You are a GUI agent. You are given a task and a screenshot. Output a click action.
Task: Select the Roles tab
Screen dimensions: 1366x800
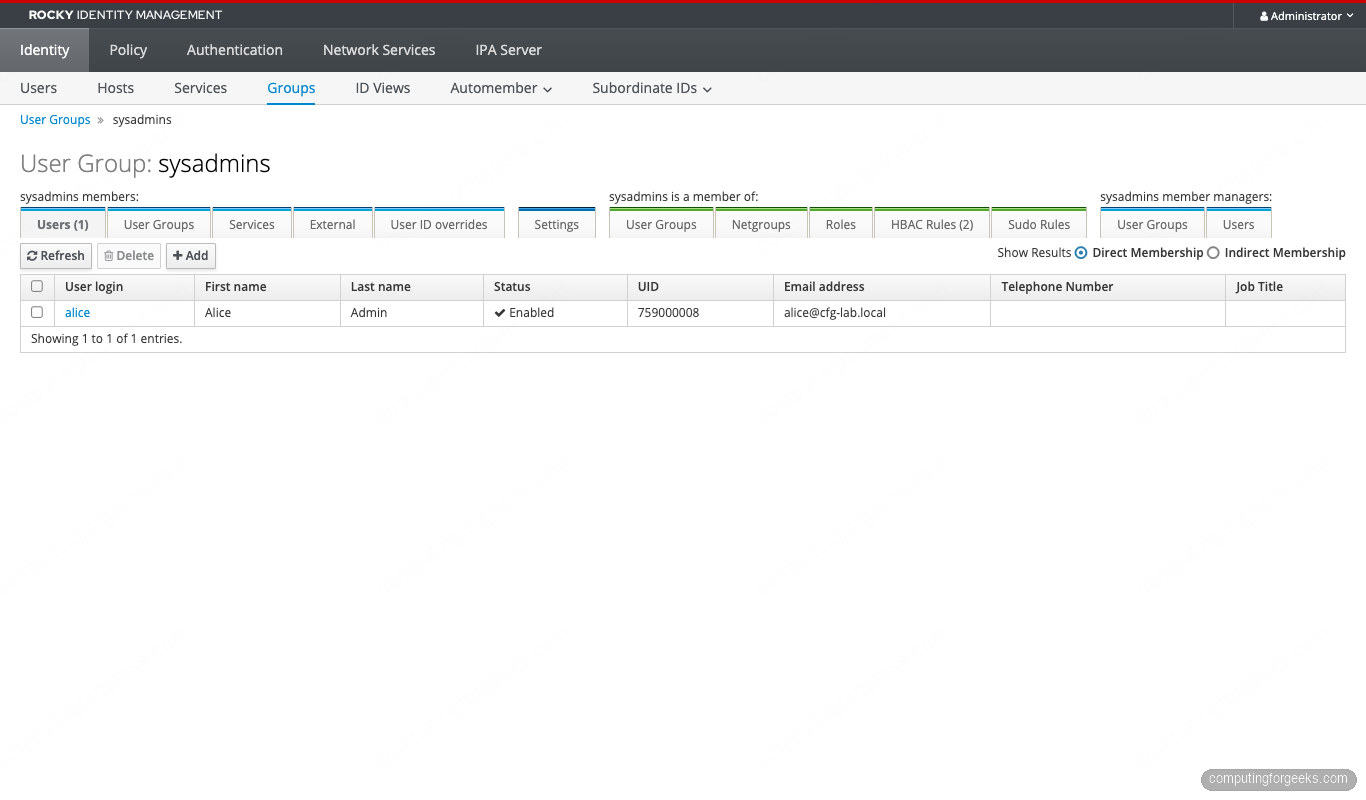point(841,224)
